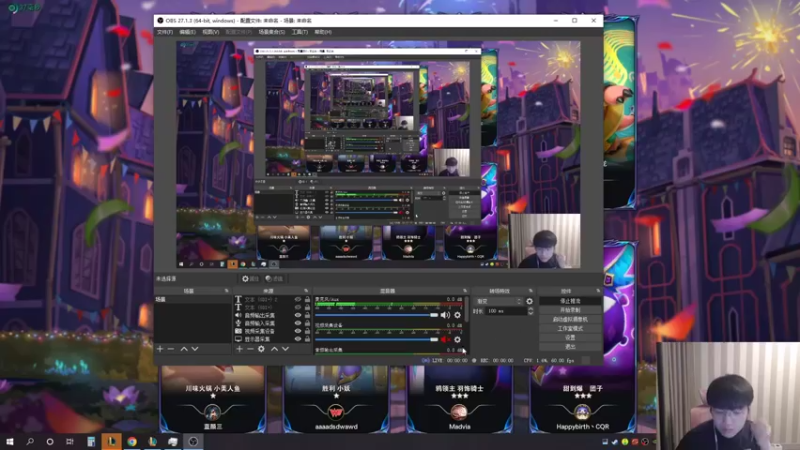Click 工作室模式 studio mode button
The image size is (800, 450).
point(570,329)
